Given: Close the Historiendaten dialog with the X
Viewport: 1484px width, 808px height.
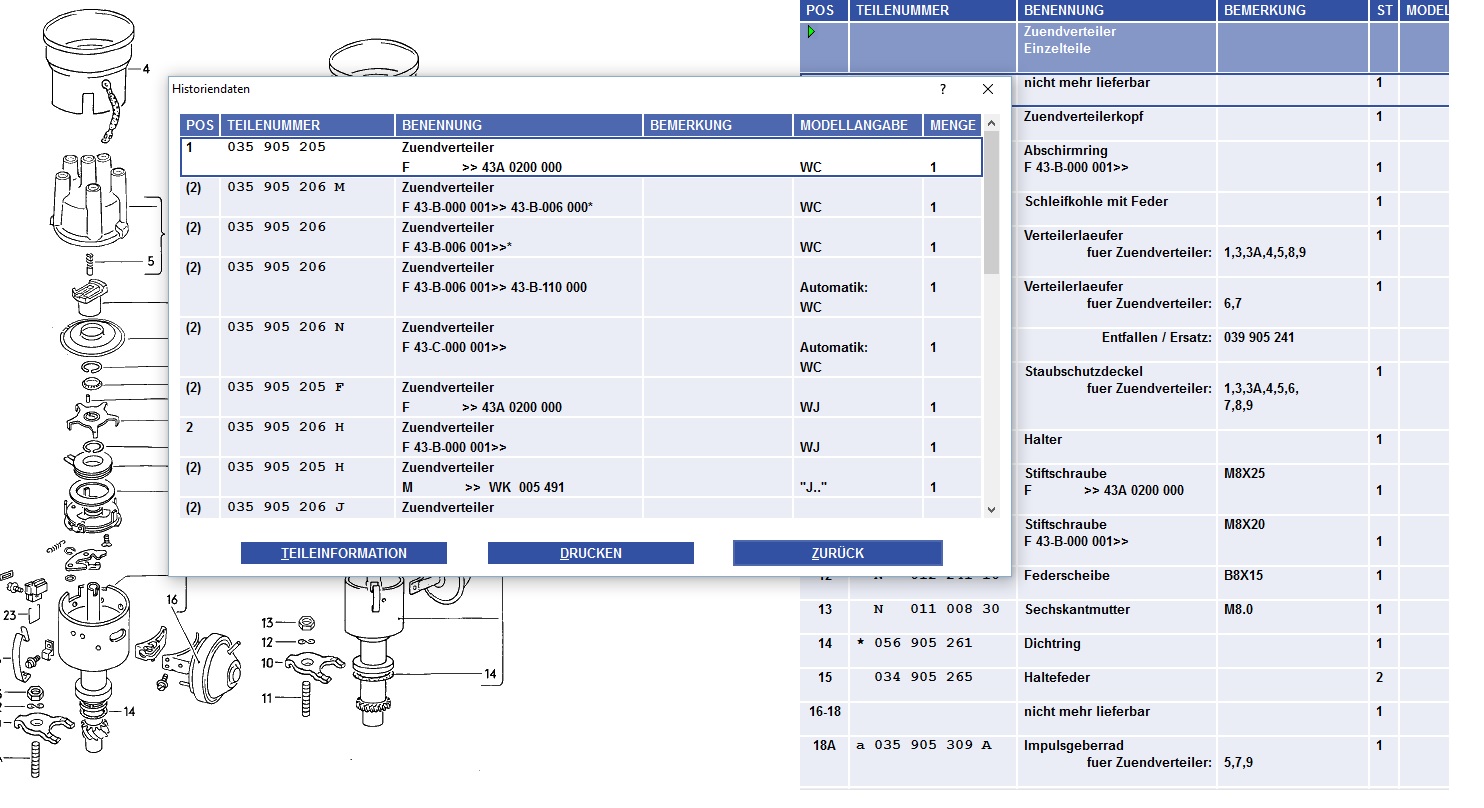Looking at the screenshot, I should point(988,89).
